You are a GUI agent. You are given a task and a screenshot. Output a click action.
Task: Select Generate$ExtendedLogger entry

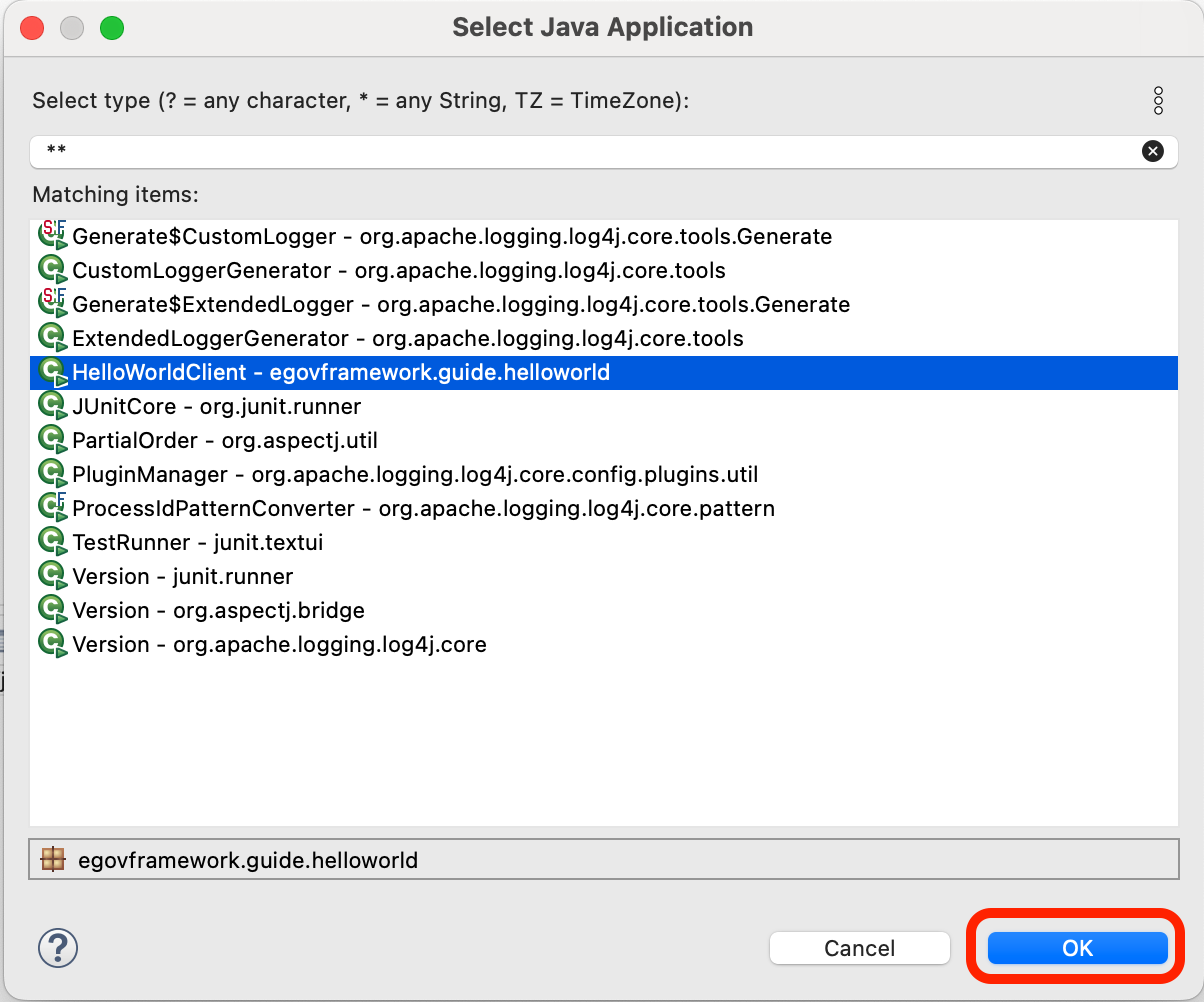(460, 305)
